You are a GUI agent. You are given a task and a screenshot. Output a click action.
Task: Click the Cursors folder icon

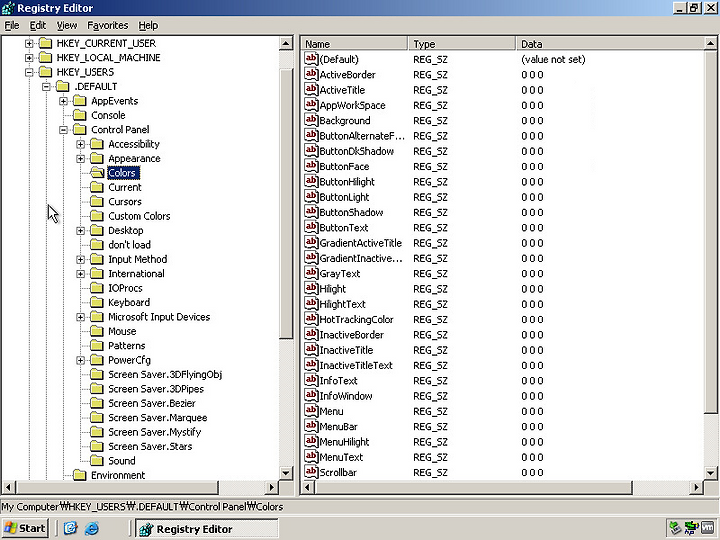click(x=97, y=202)
